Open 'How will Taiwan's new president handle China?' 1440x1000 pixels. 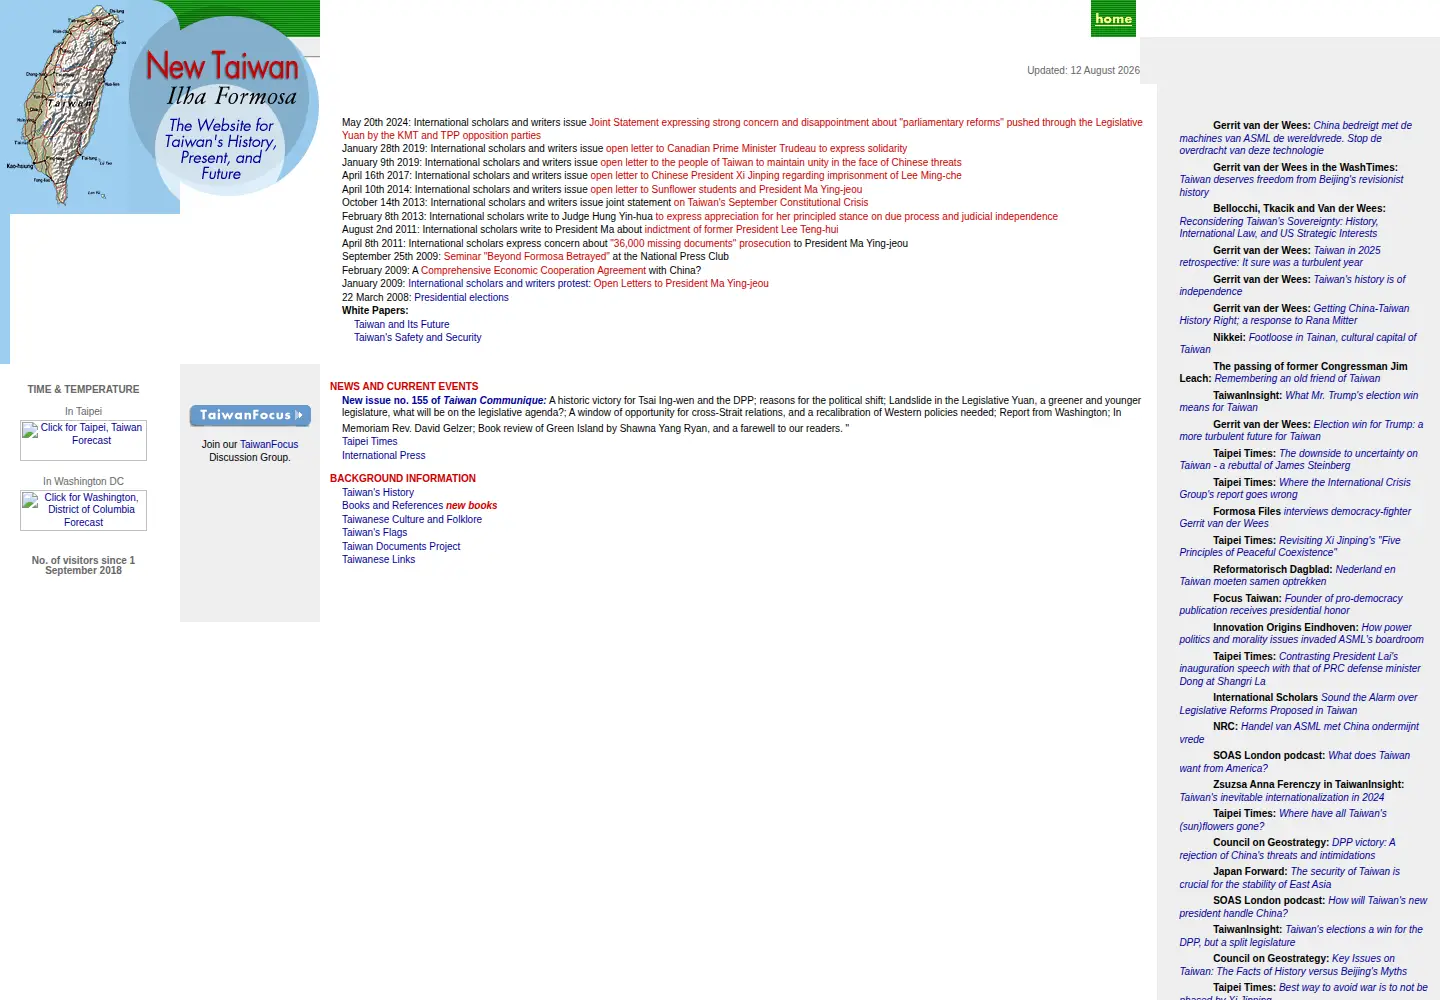1303,907
